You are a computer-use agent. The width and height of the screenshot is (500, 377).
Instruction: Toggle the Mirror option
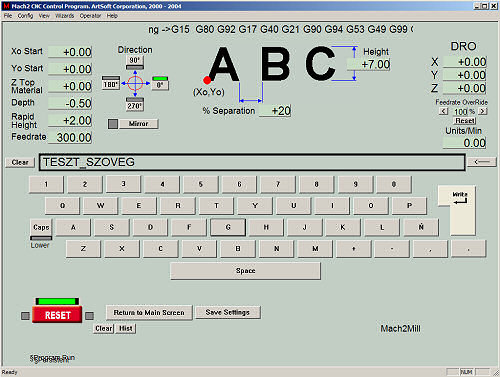(138, 124)
